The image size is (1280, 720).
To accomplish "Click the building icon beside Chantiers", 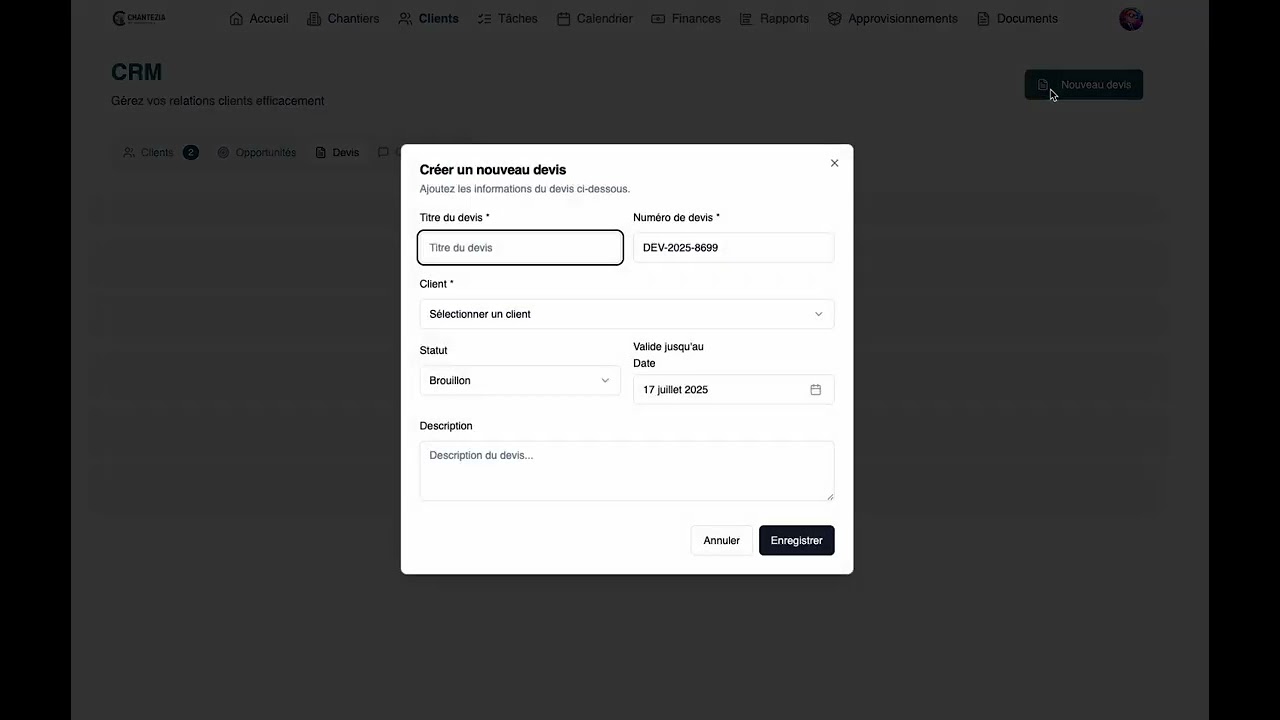I will click(x=314, y=19).
